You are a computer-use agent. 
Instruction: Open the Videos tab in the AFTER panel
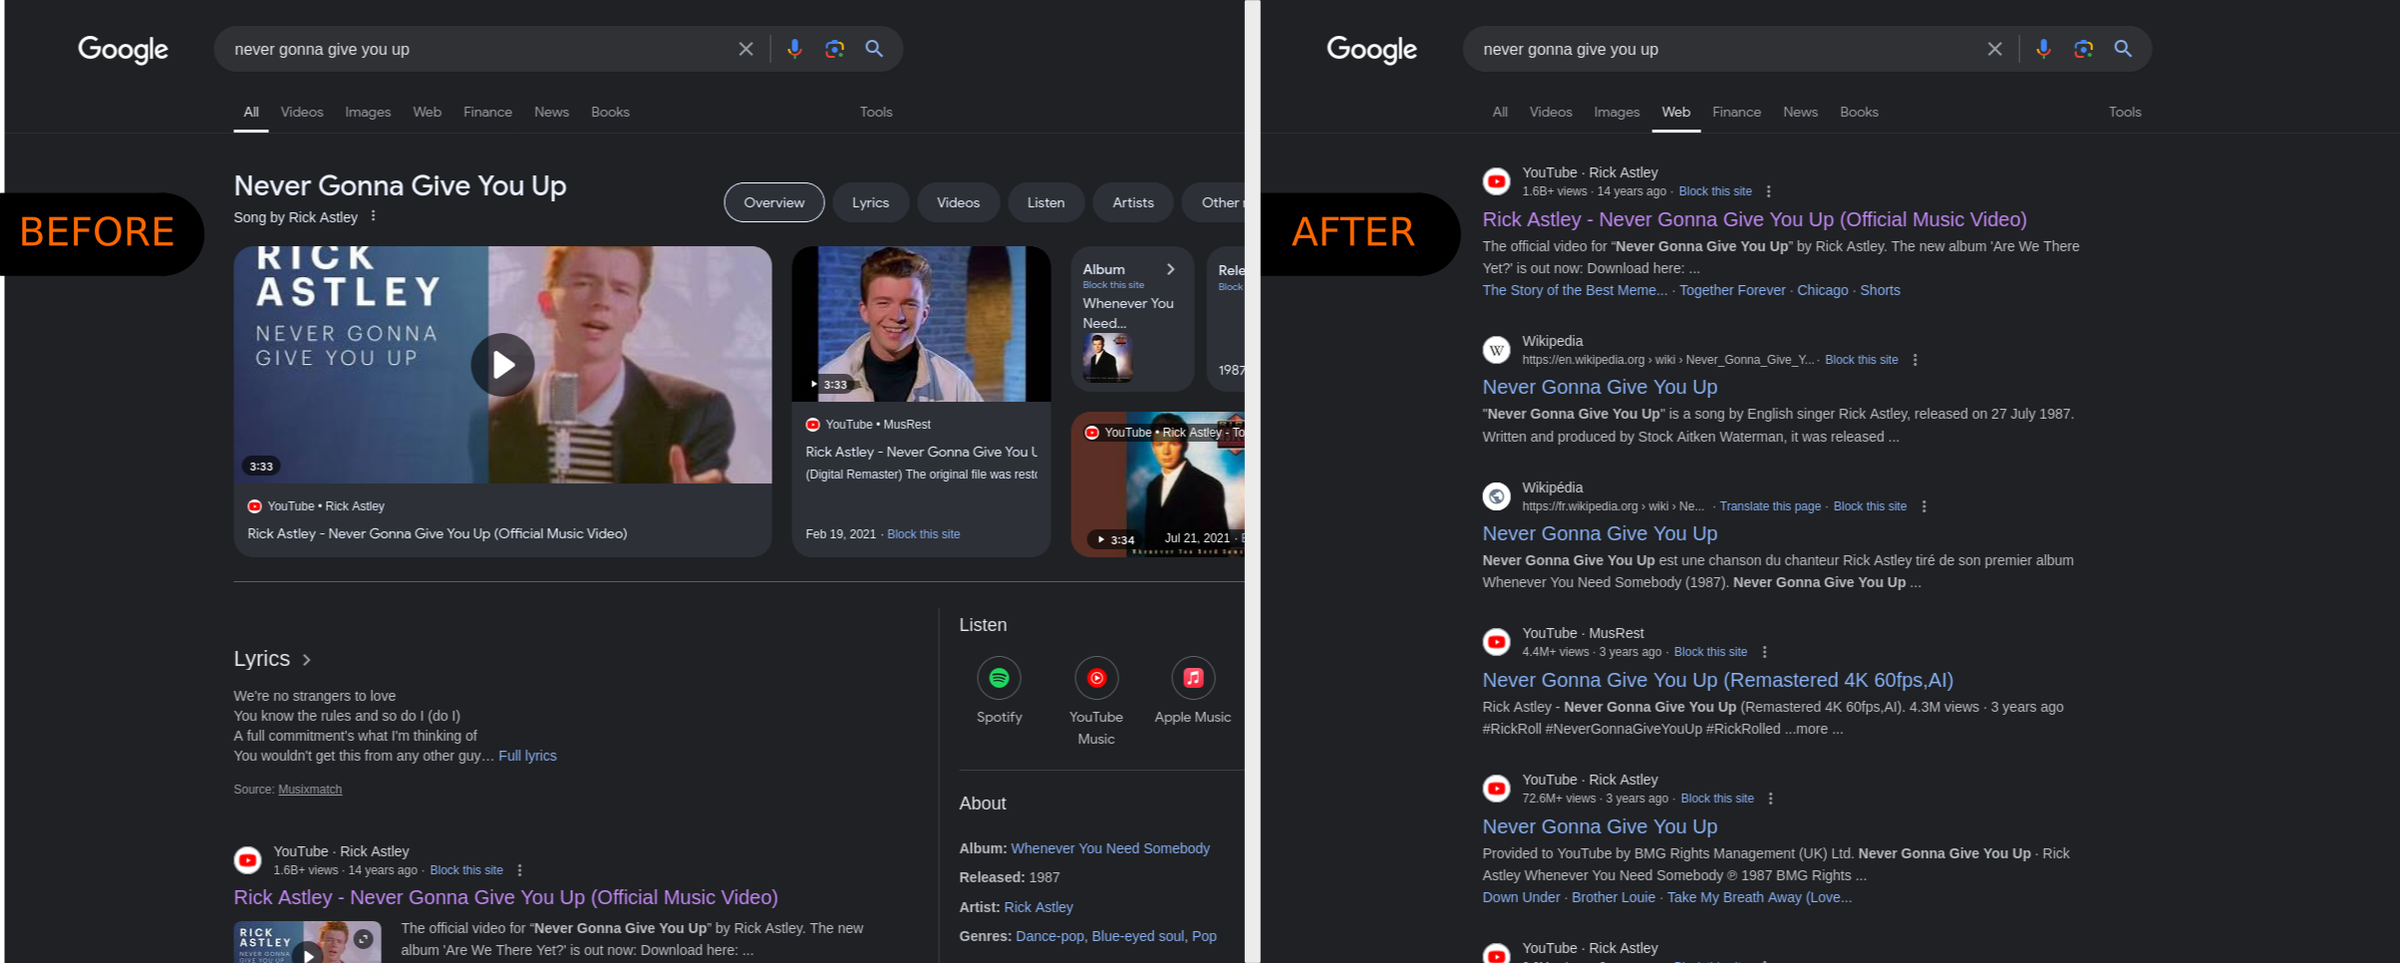pos(1551,112)
